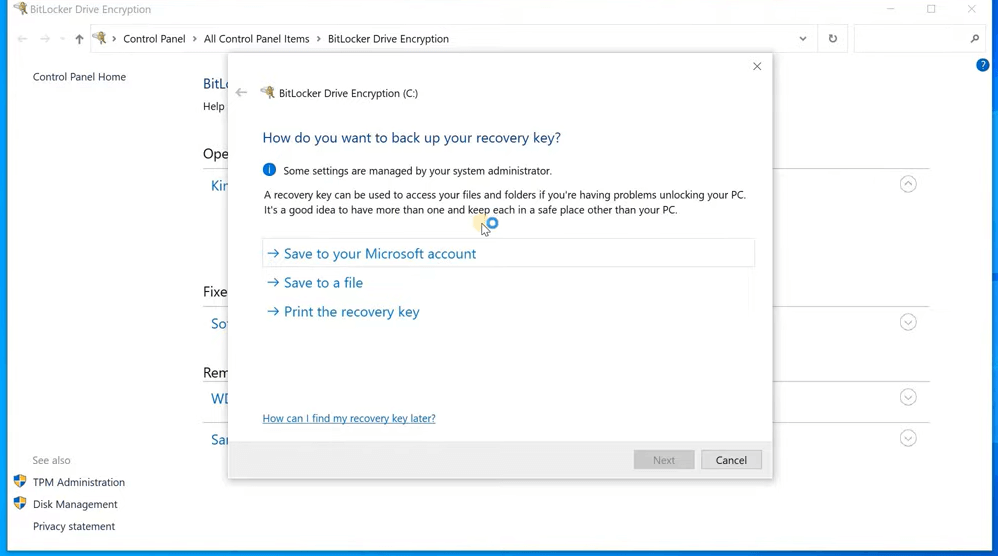Click 'BitLocker Drive Encryption (C:)' dialog title
998x556 pixels.
click(x=348, y=93)
